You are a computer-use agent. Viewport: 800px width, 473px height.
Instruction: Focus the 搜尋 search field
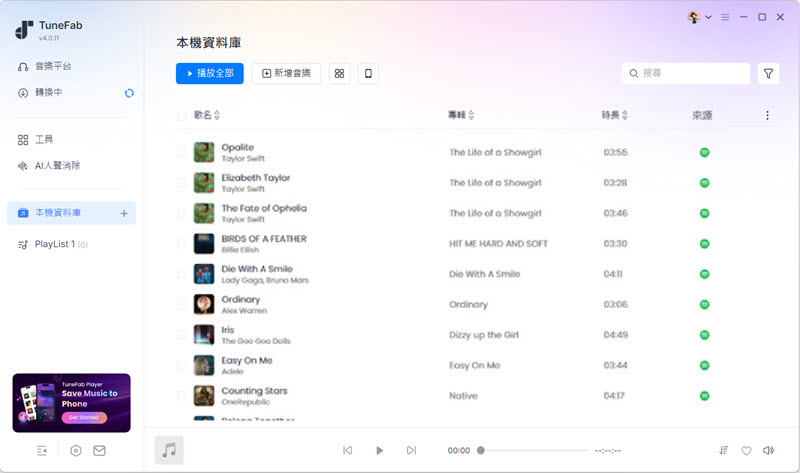(686, 73)
